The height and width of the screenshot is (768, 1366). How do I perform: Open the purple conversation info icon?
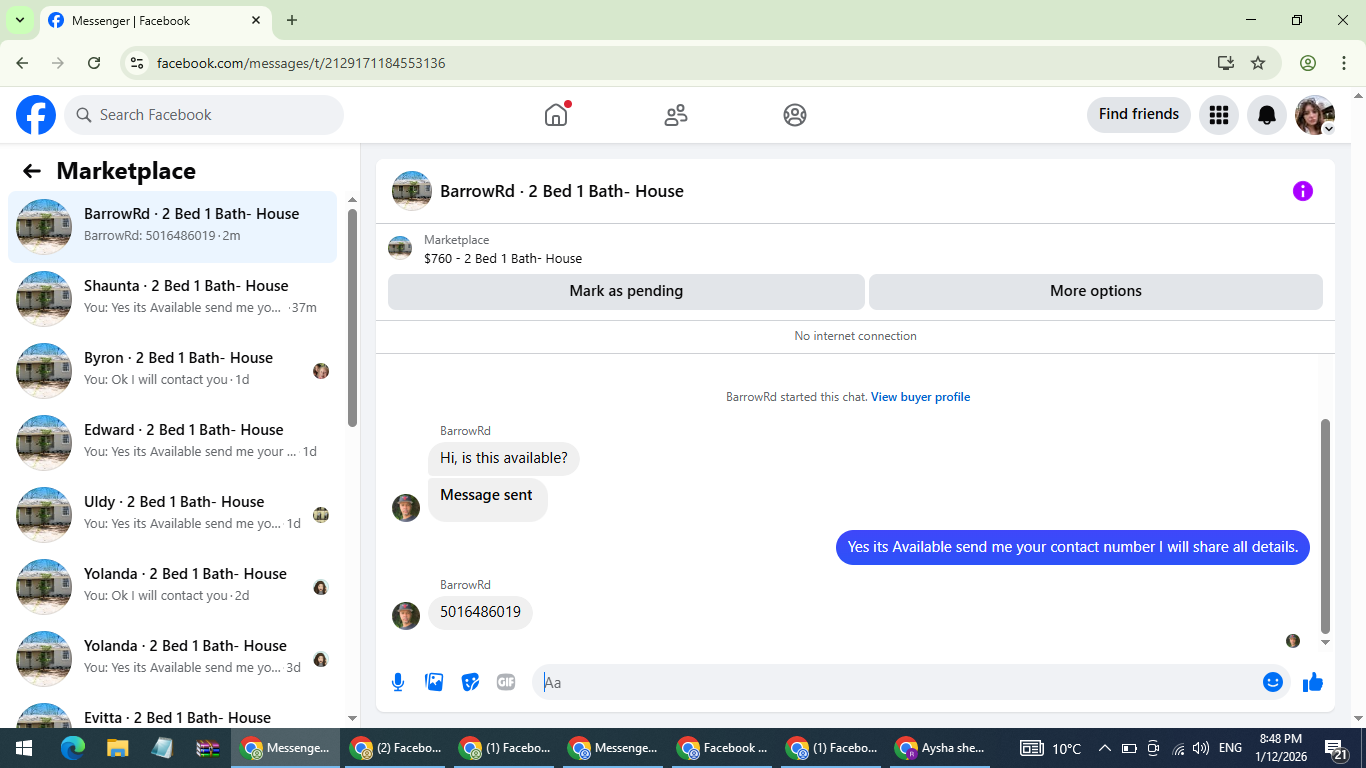(1302, 191)
